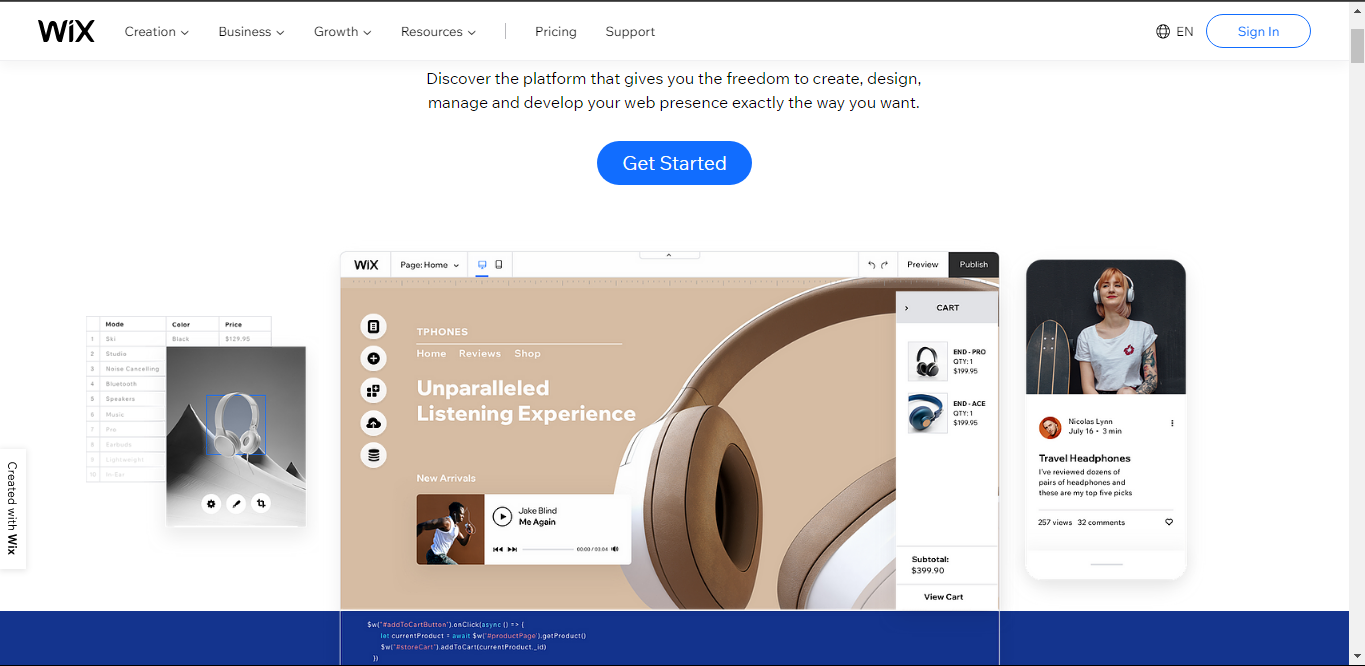Viewport: 1365px width, 666px height.
Task: Collapse editor top bar with arrow tab
Action: click(669, 255)
